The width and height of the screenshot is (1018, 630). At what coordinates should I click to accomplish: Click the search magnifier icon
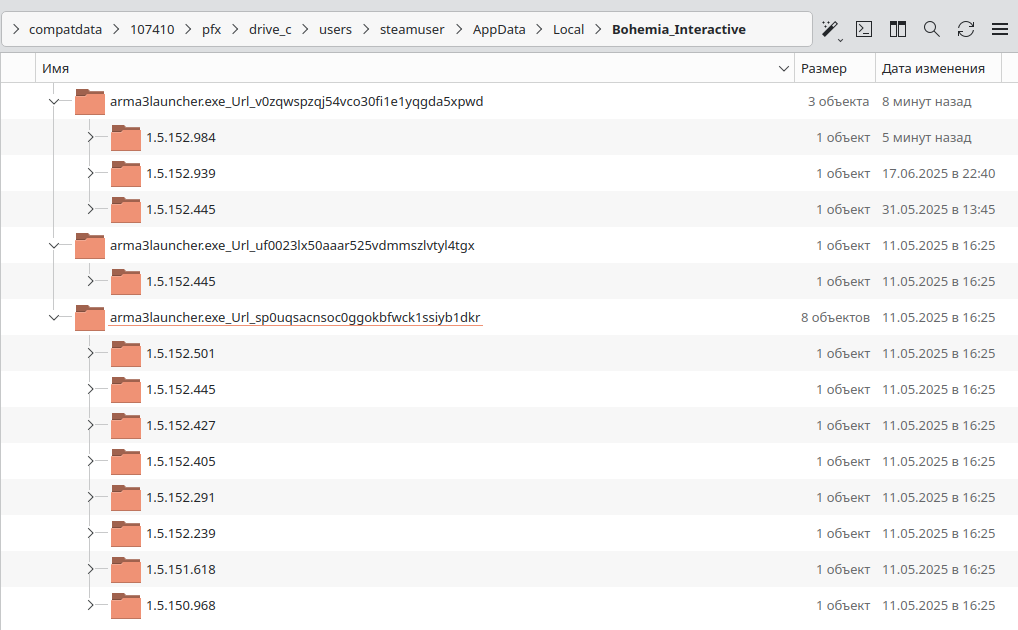[x=932, y=29]
